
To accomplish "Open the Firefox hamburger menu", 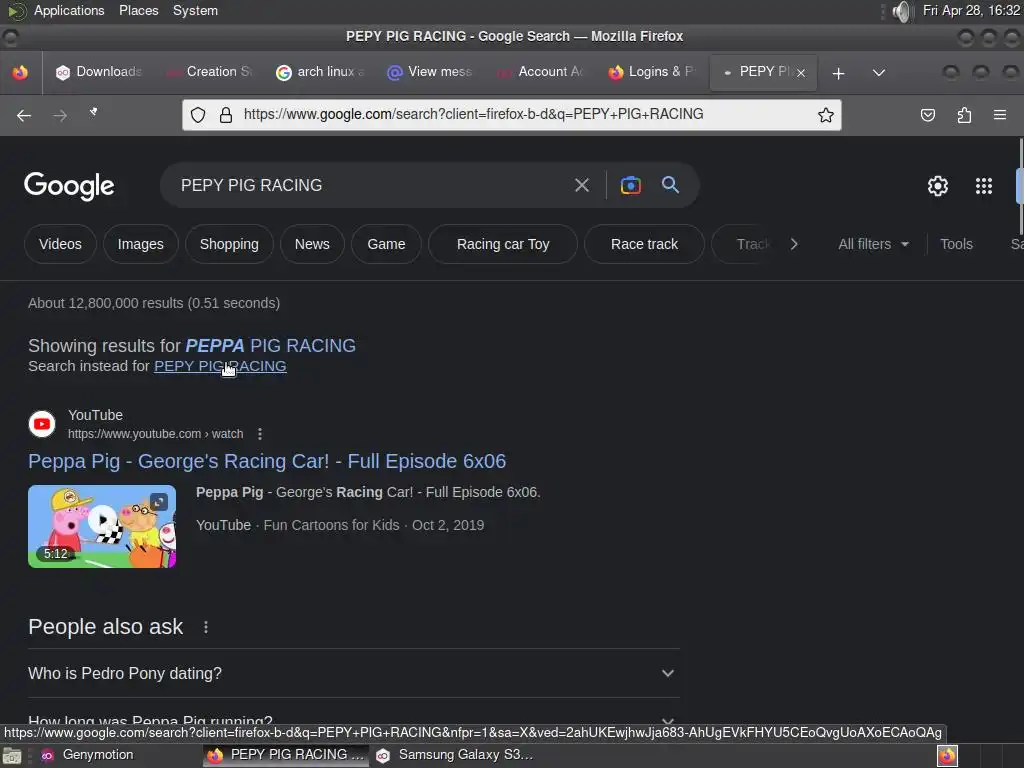I will (1000, 115).
